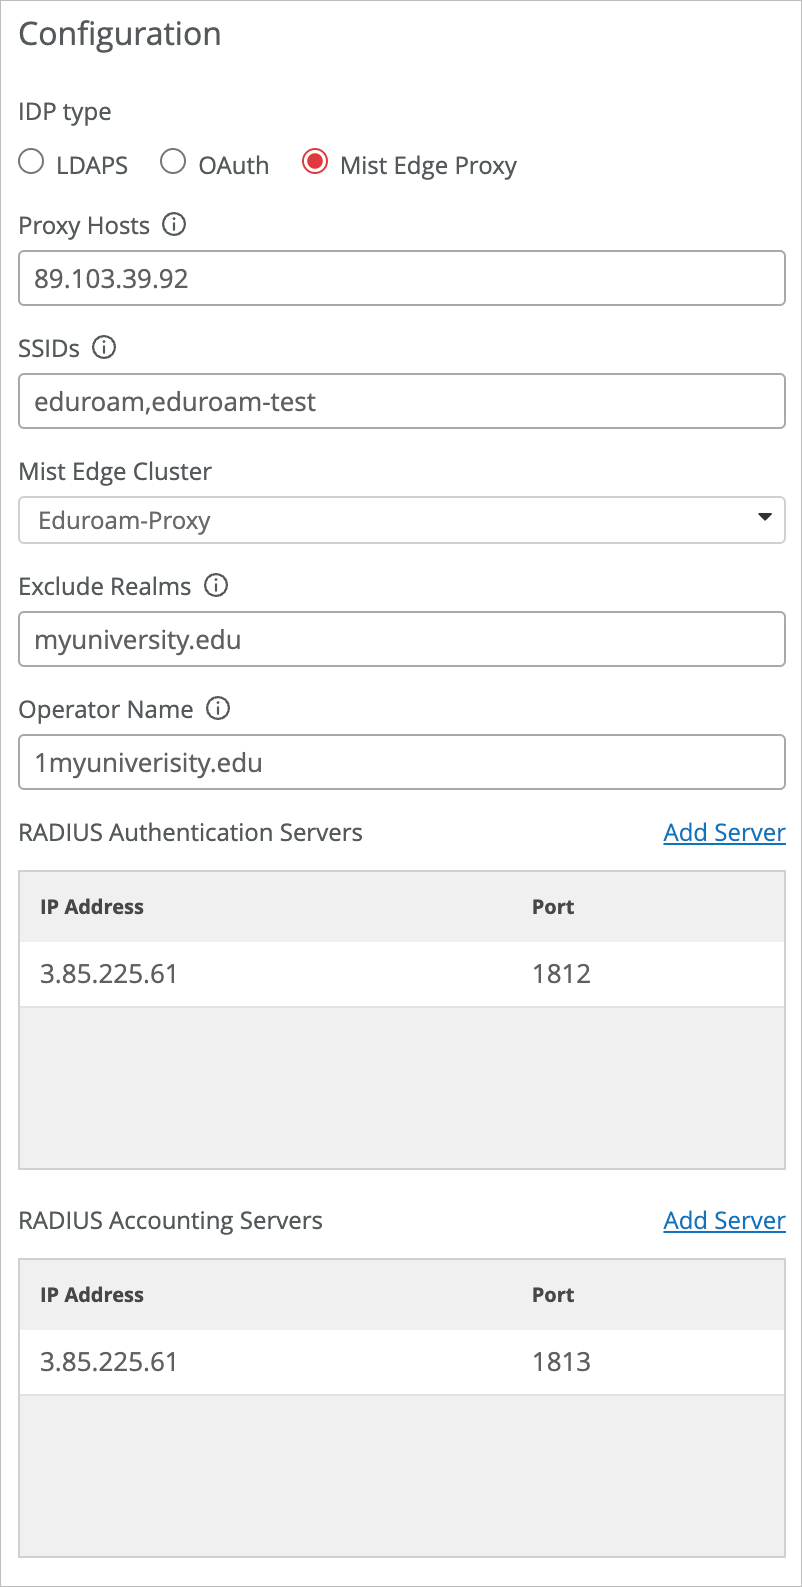Click the Eduroam-Proxy dropdown arrow
Image resolution: width=802 pixels, height=1587 pixels.
765,518
